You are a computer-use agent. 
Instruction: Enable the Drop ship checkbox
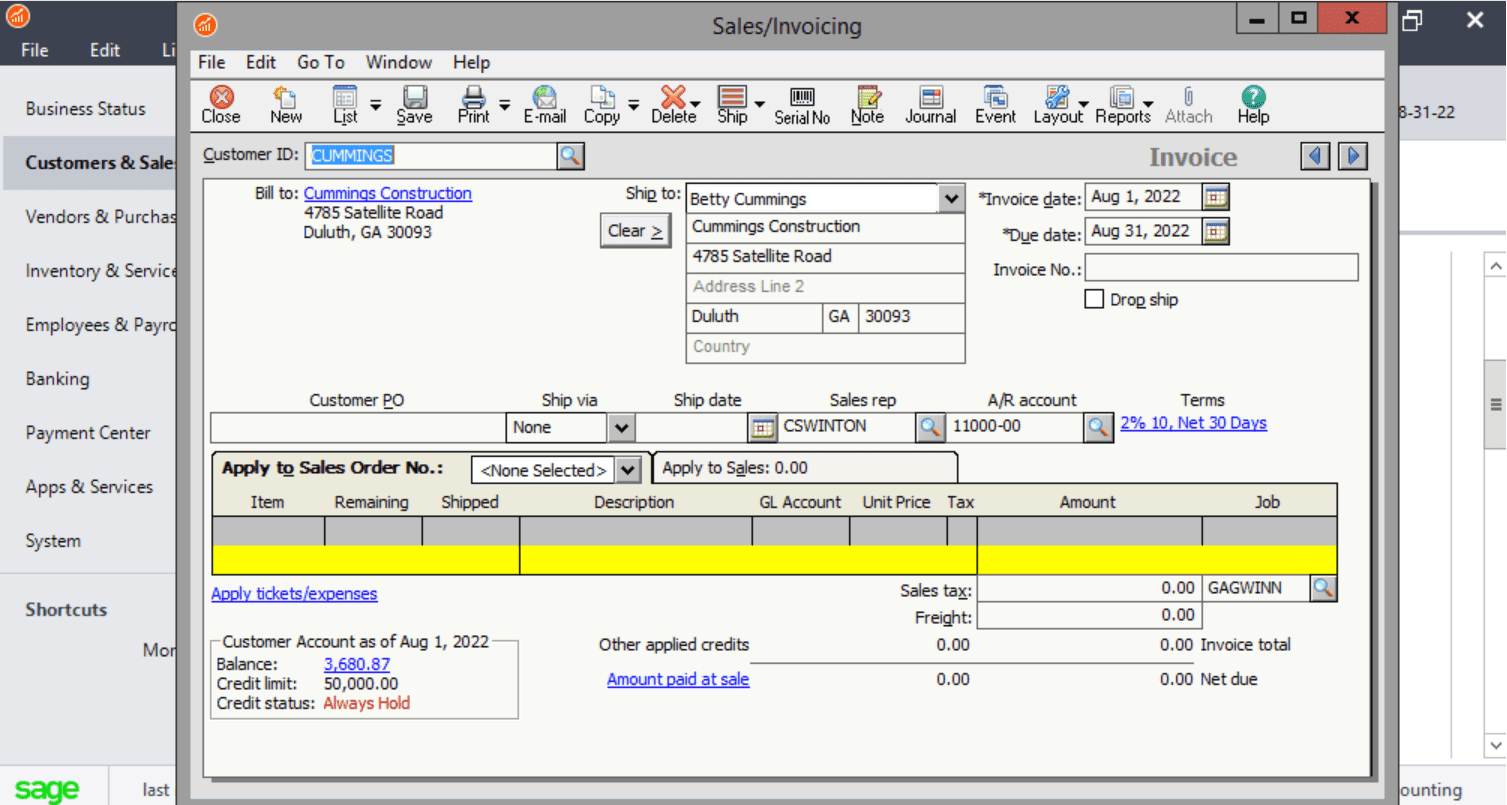[1094, 299]
